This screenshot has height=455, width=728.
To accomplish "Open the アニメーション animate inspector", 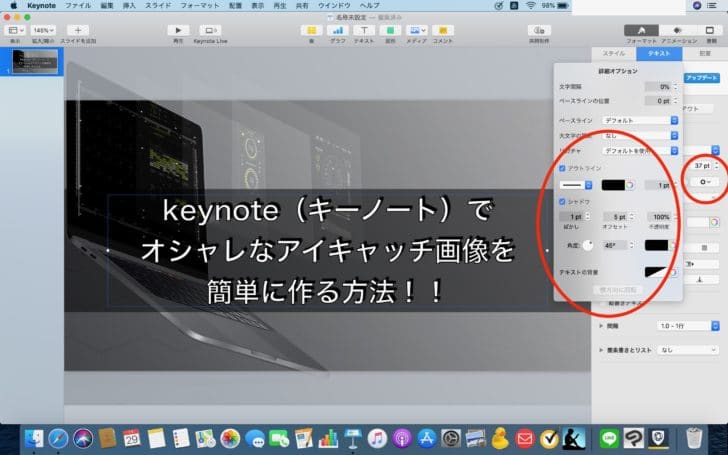I will click(x=677, y=30).
